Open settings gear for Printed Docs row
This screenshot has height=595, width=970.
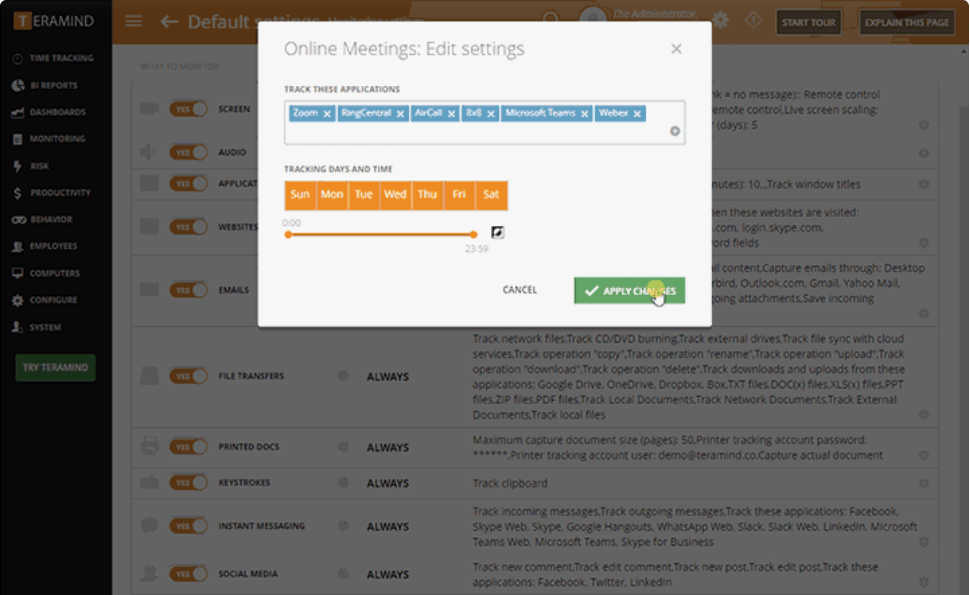click(924, 455)
